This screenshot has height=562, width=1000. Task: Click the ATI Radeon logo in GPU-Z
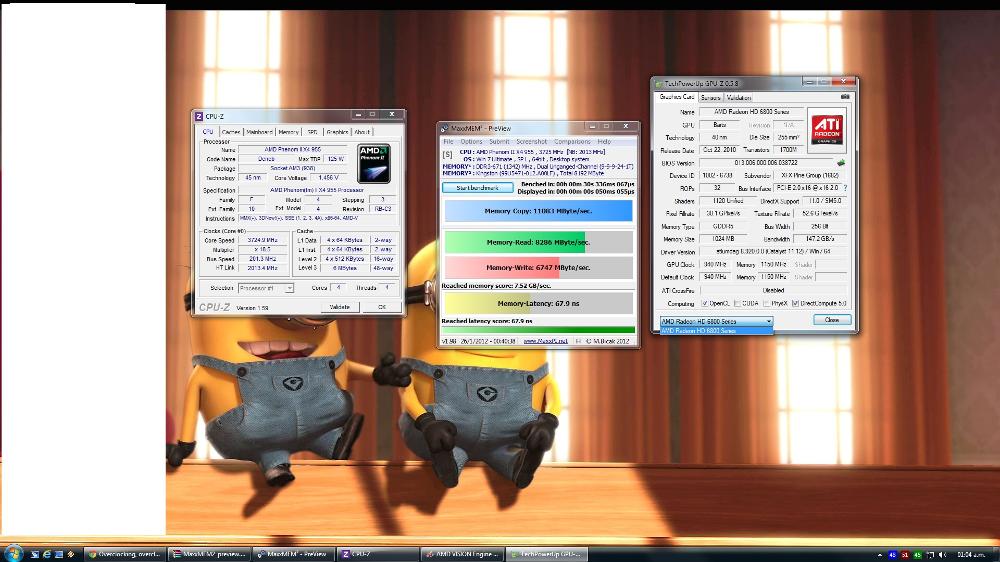pyautogui.click(x=827, y=130)
